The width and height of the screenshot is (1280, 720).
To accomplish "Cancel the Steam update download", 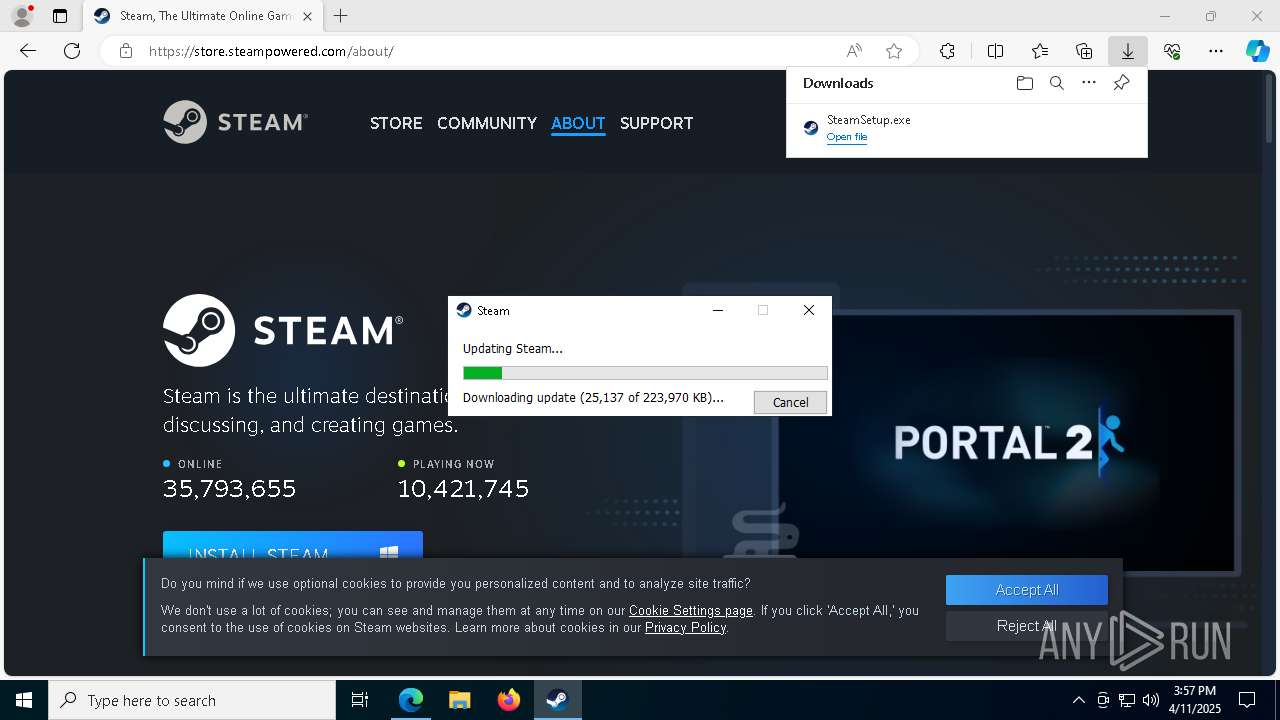I will click(x=790, y=402).
